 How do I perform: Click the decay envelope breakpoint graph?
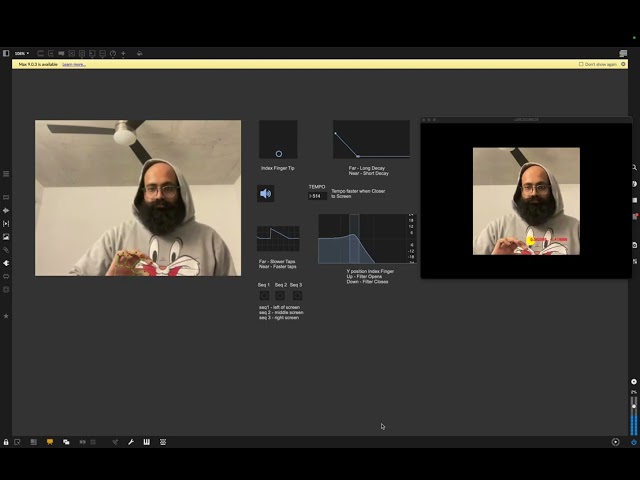(x=371, y=139)
